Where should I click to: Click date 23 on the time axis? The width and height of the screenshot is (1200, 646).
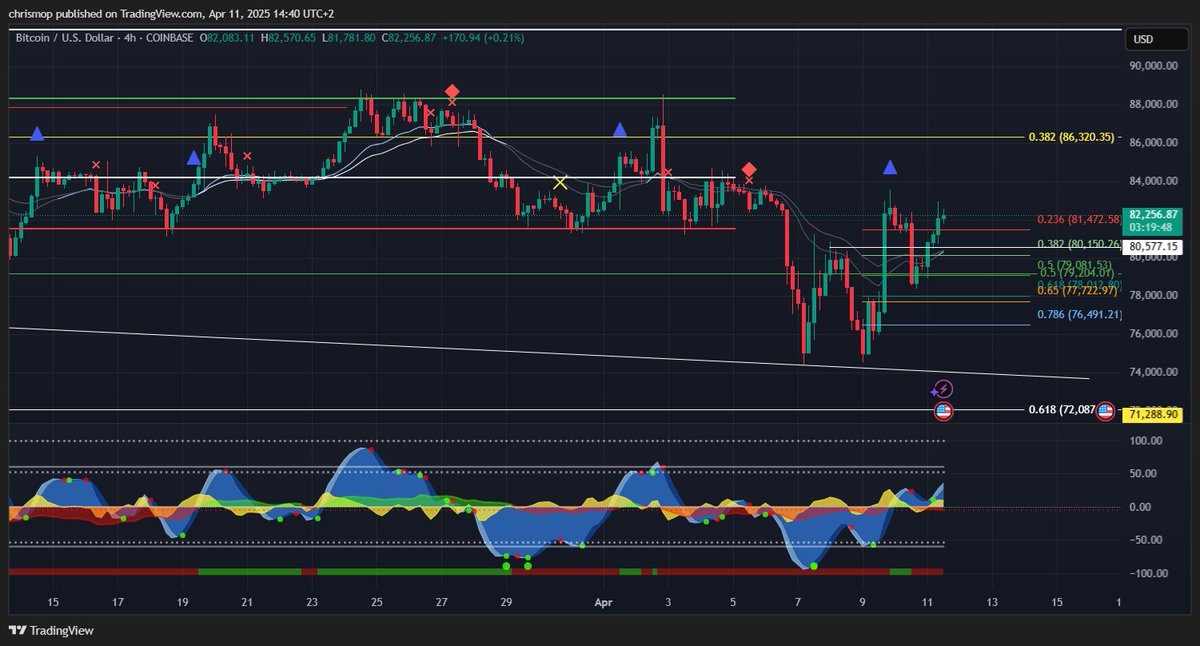[312, 603]
